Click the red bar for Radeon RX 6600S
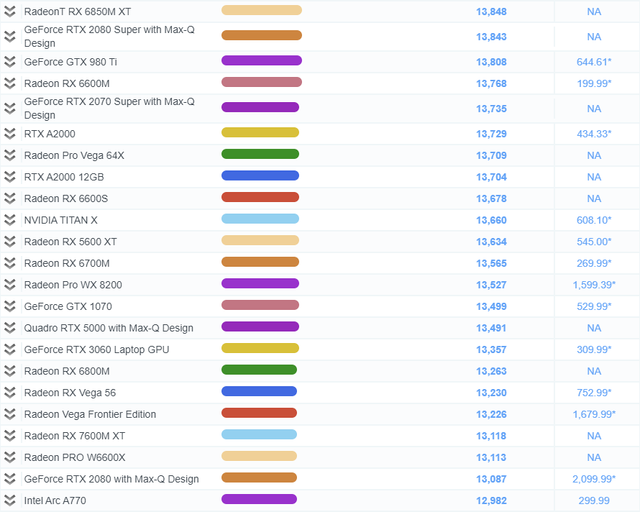Viewport: 640px width, 512px height. [260, 198]
